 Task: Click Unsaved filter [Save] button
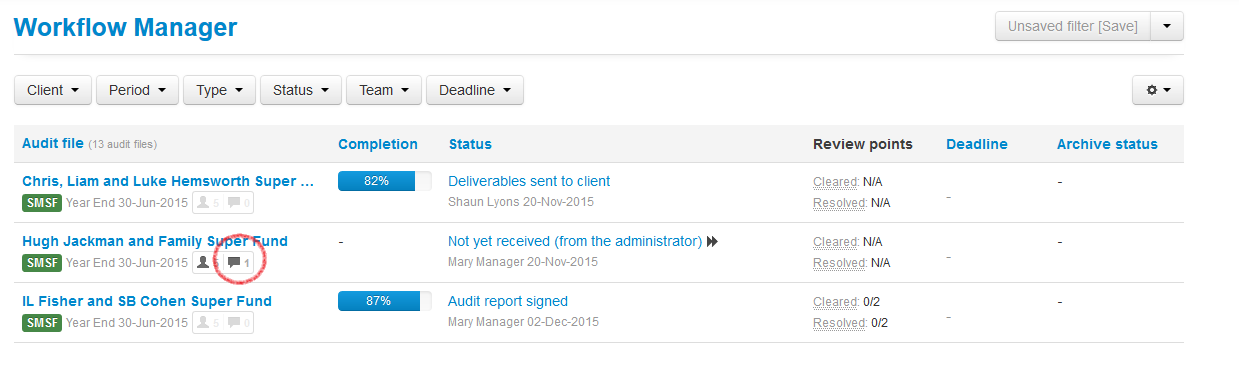coord(1073,26)
